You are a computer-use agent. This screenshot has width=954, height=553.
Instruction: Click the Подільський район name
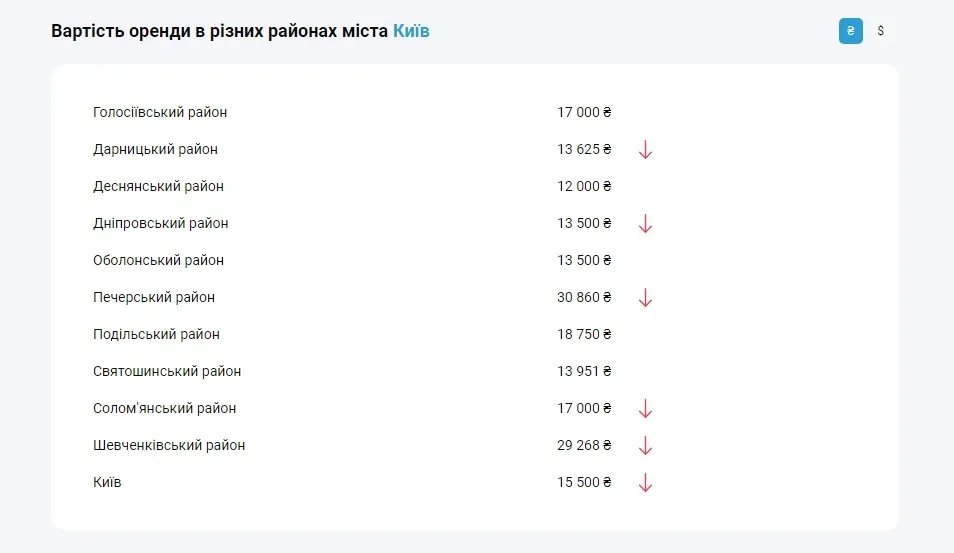pyautogui.click(x=156, y=335)
